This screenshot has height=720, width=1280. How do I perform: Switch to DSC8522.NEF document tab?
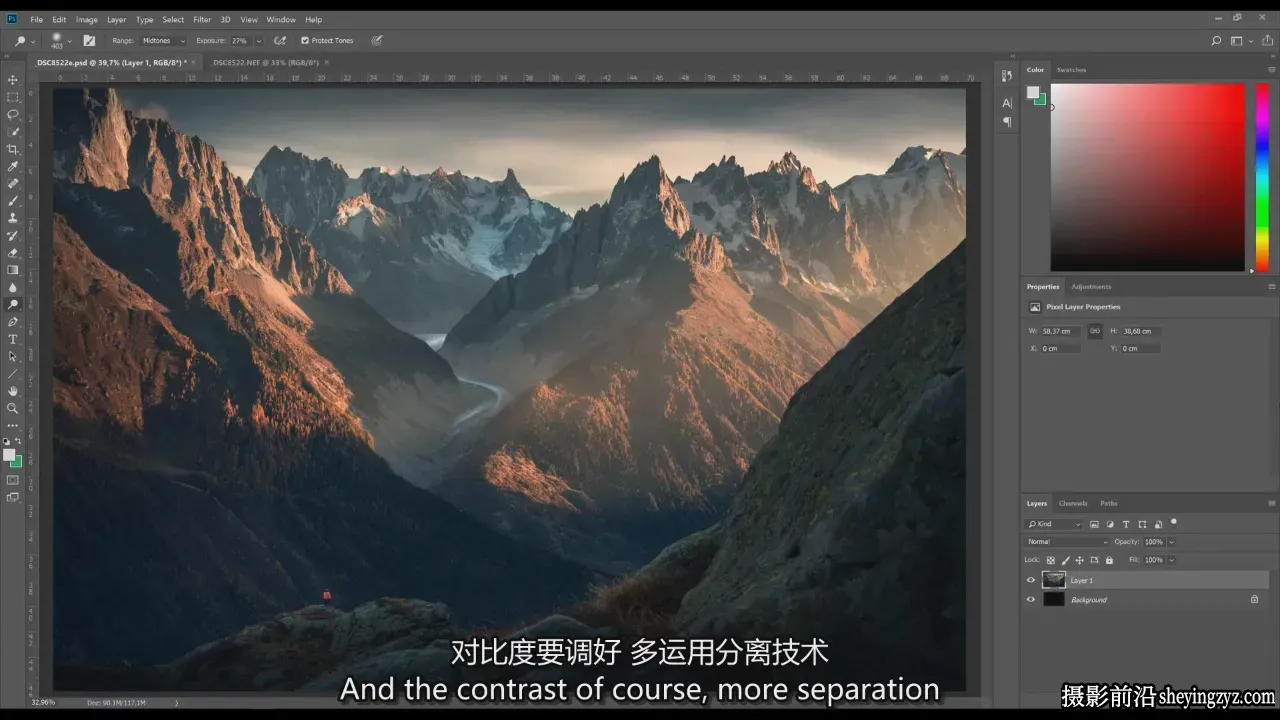click(266, 62)
